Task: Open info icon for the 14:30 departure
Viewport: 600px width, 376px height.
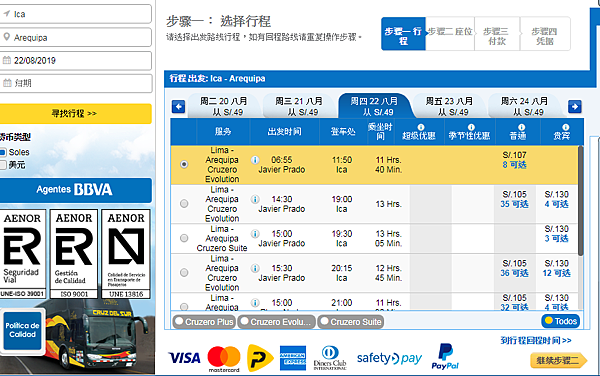Action: (255, 199)
